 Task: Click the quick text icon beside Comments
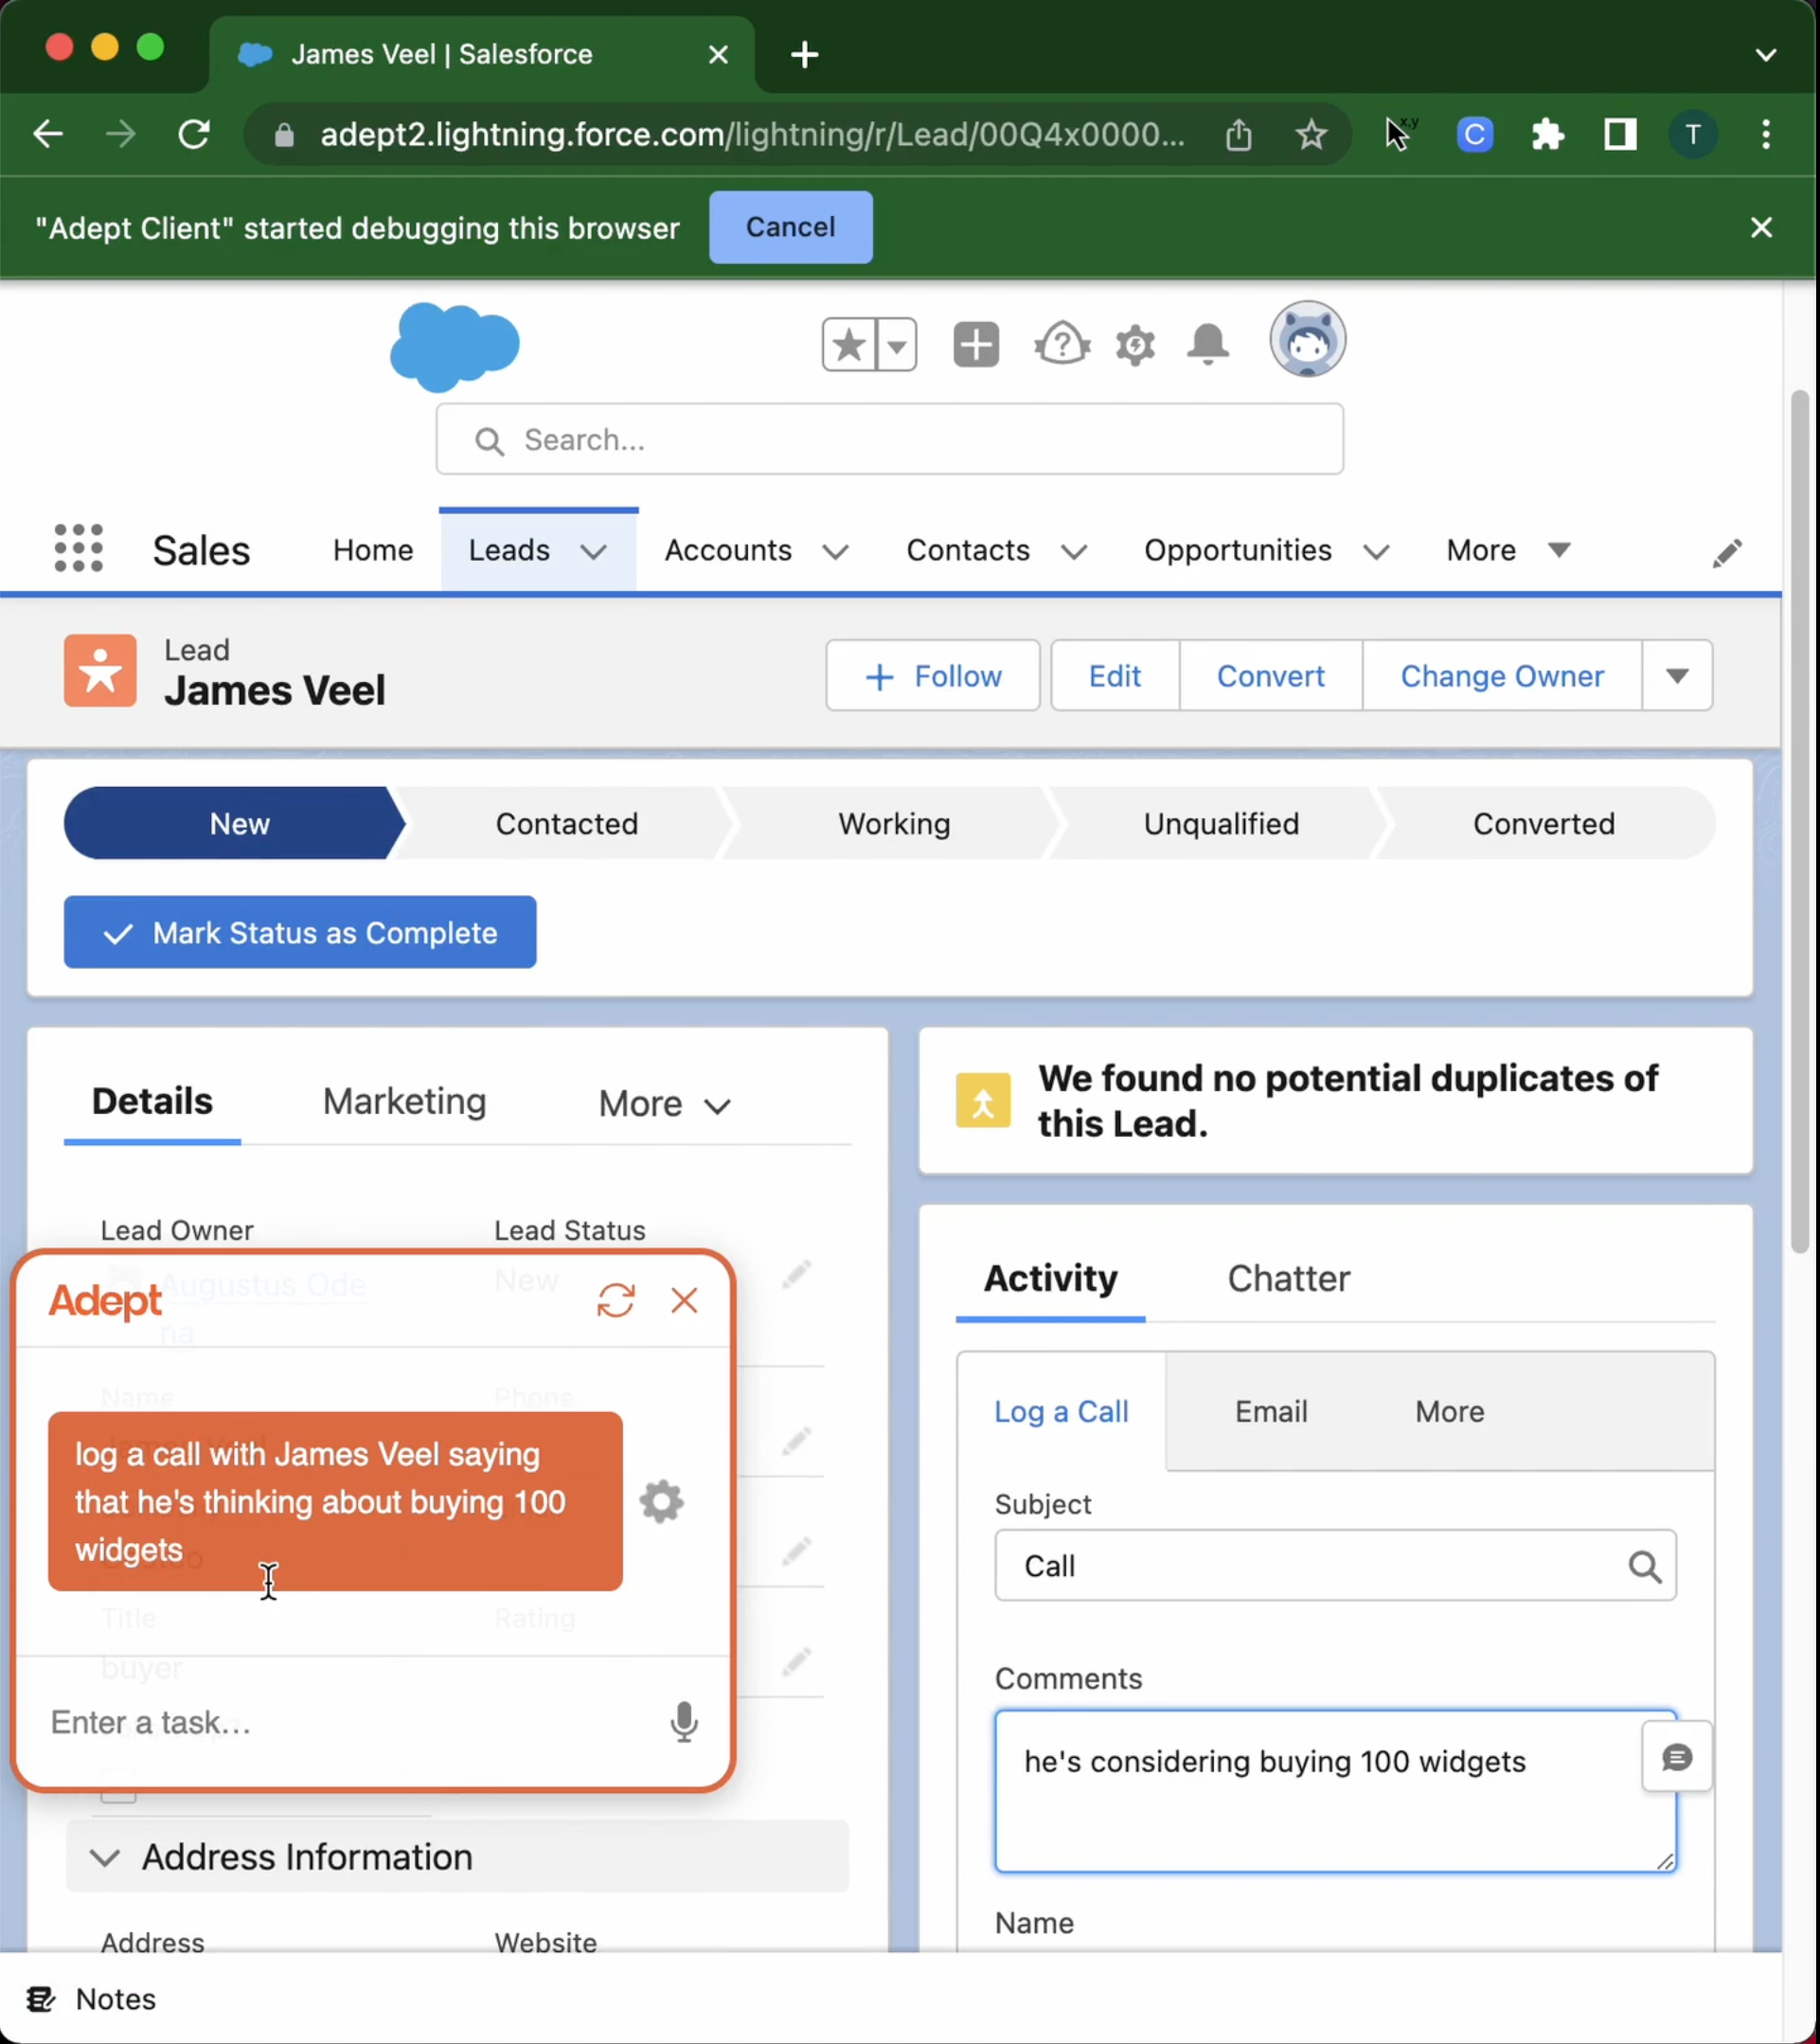[1677, 1757]
